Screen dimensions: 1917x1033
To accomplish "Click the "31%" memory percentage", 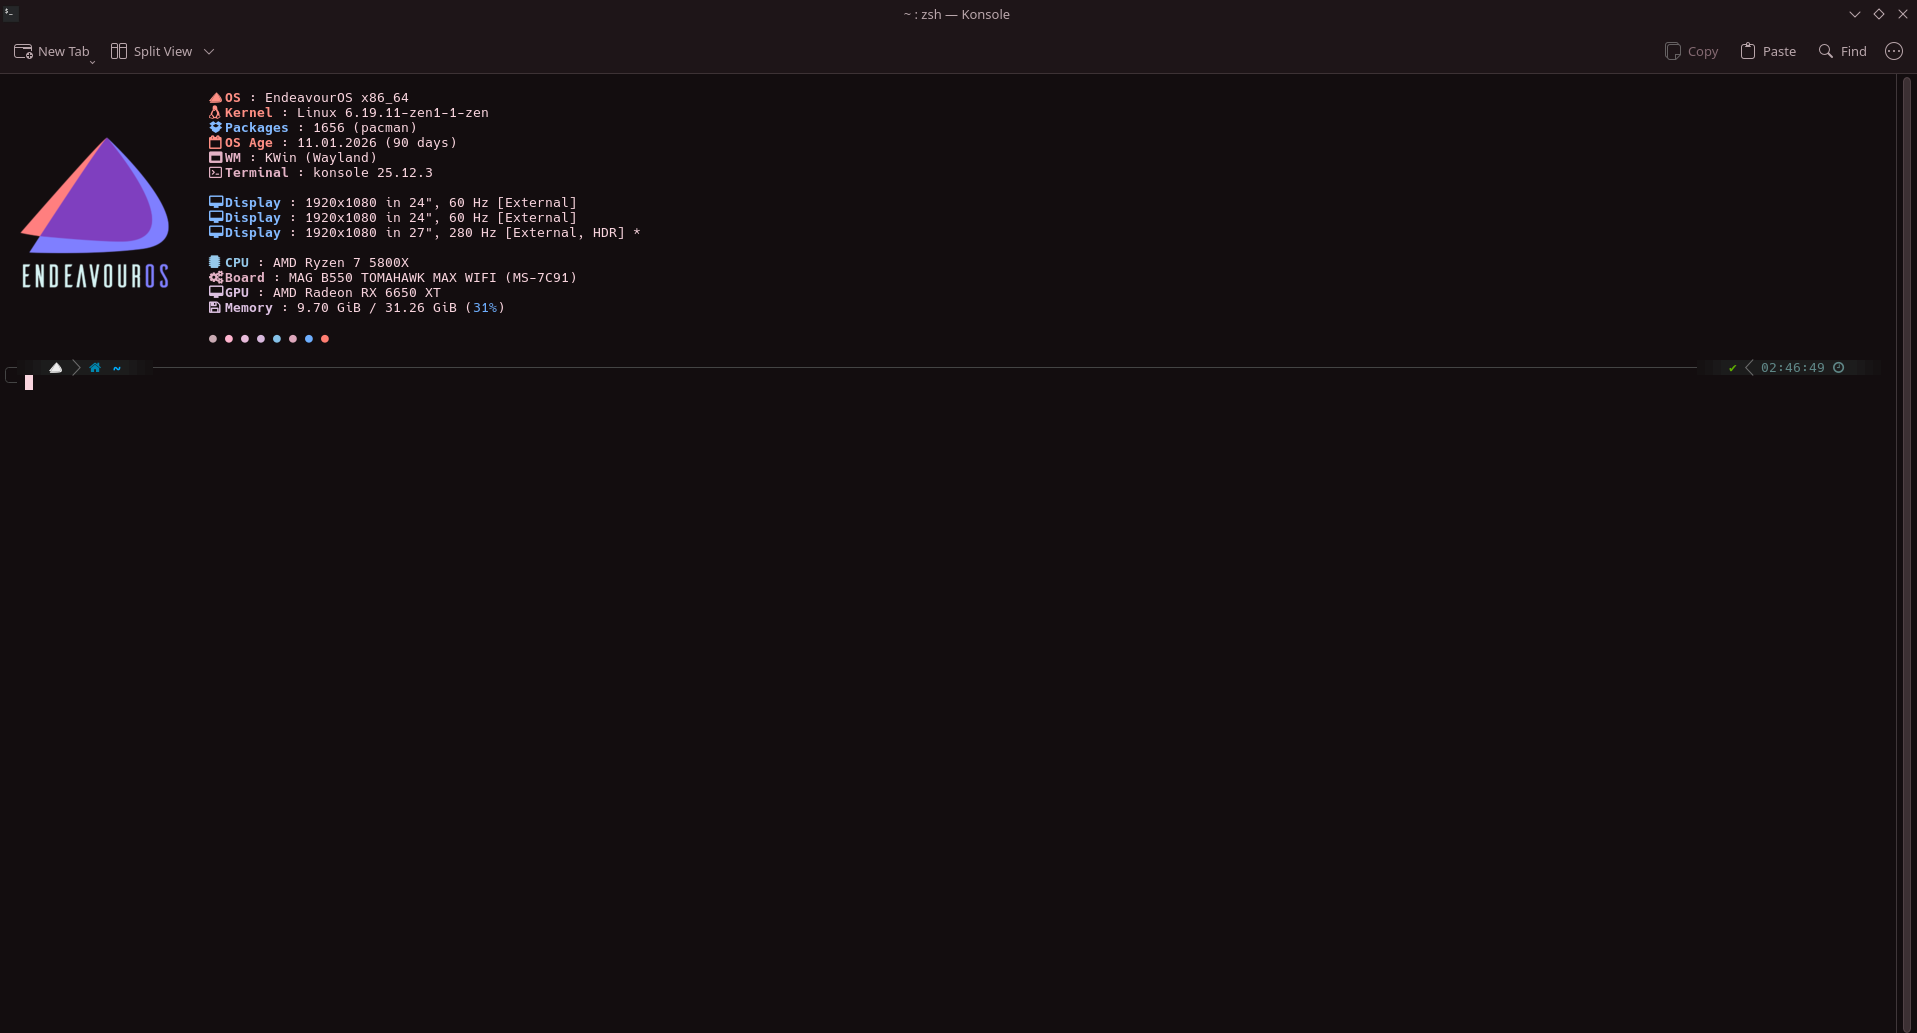I will click(x=485, y=308).
